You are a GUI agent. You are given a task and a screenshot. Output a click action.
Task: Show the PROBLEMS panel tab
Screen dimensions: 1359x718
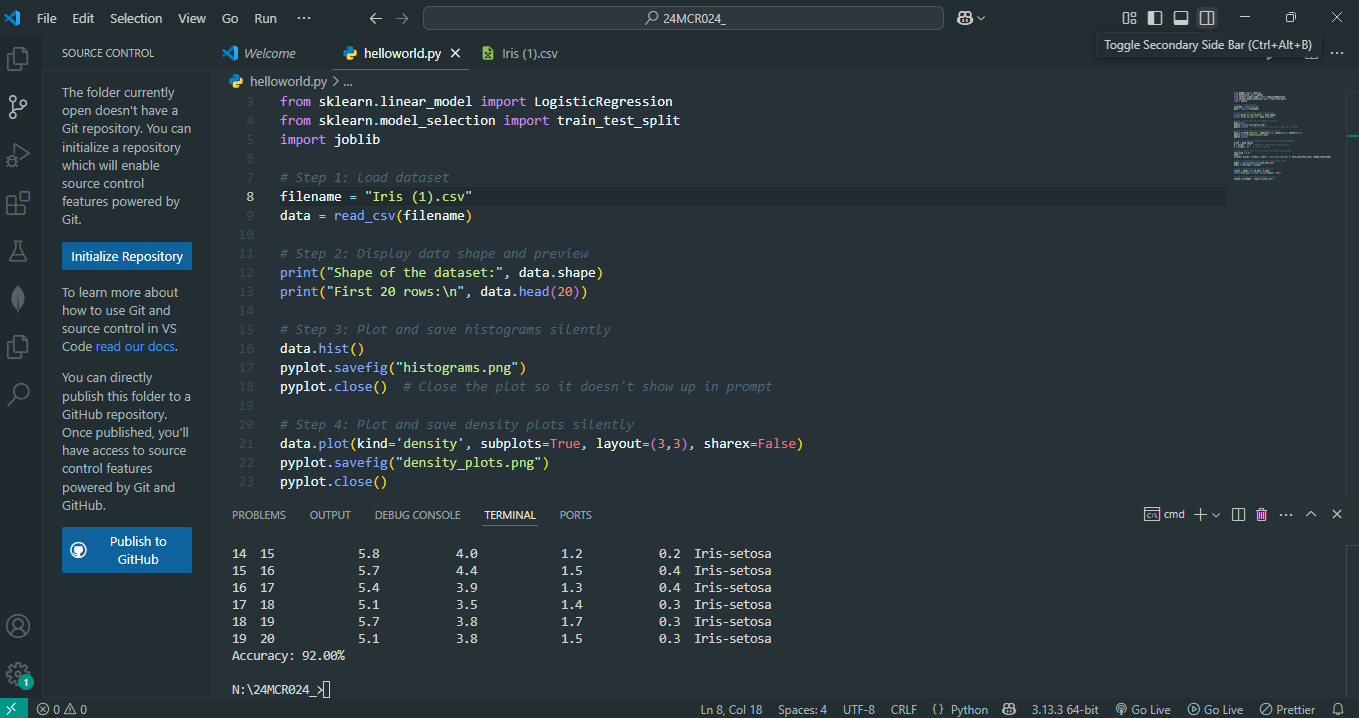click(x=259, y=515)
